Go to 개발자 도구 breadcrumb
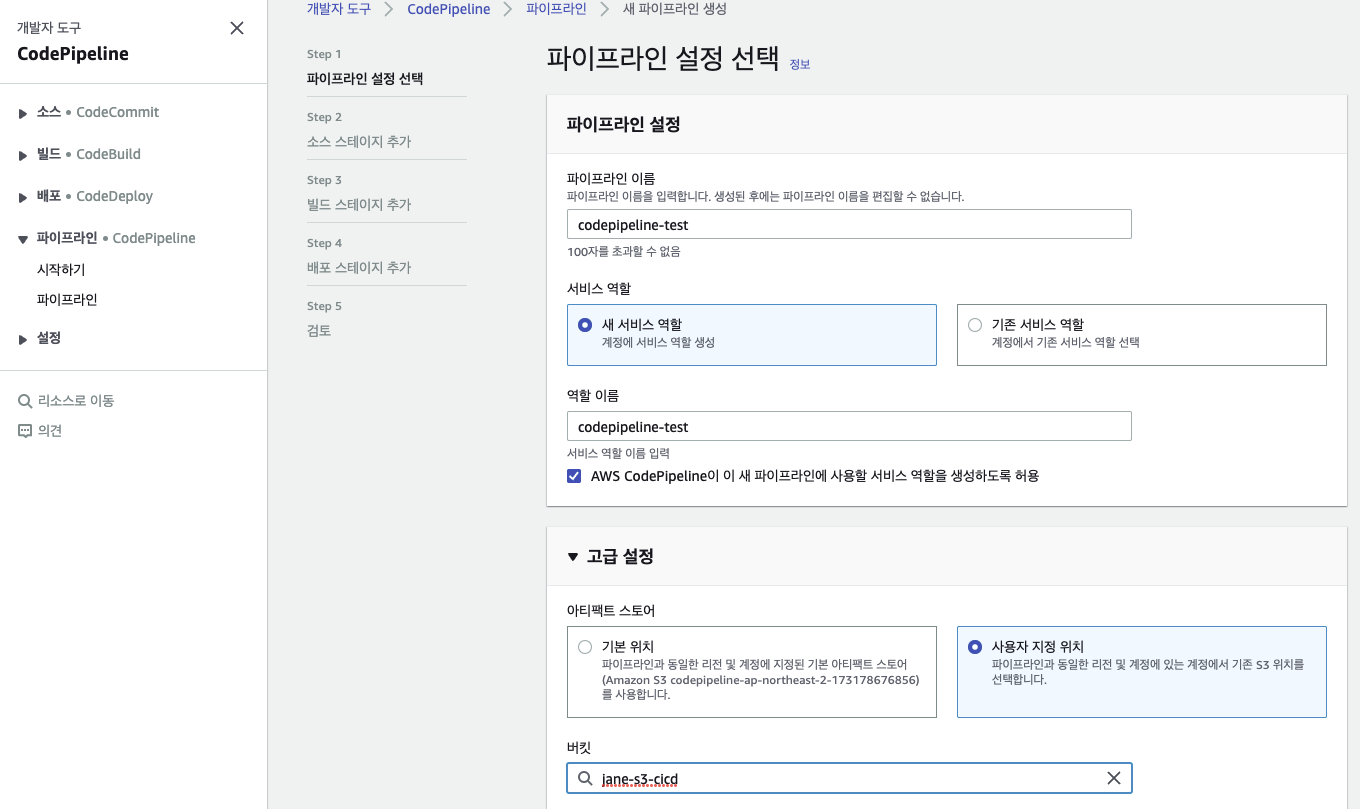The image size is (1360, 809). tap(339, 8)
